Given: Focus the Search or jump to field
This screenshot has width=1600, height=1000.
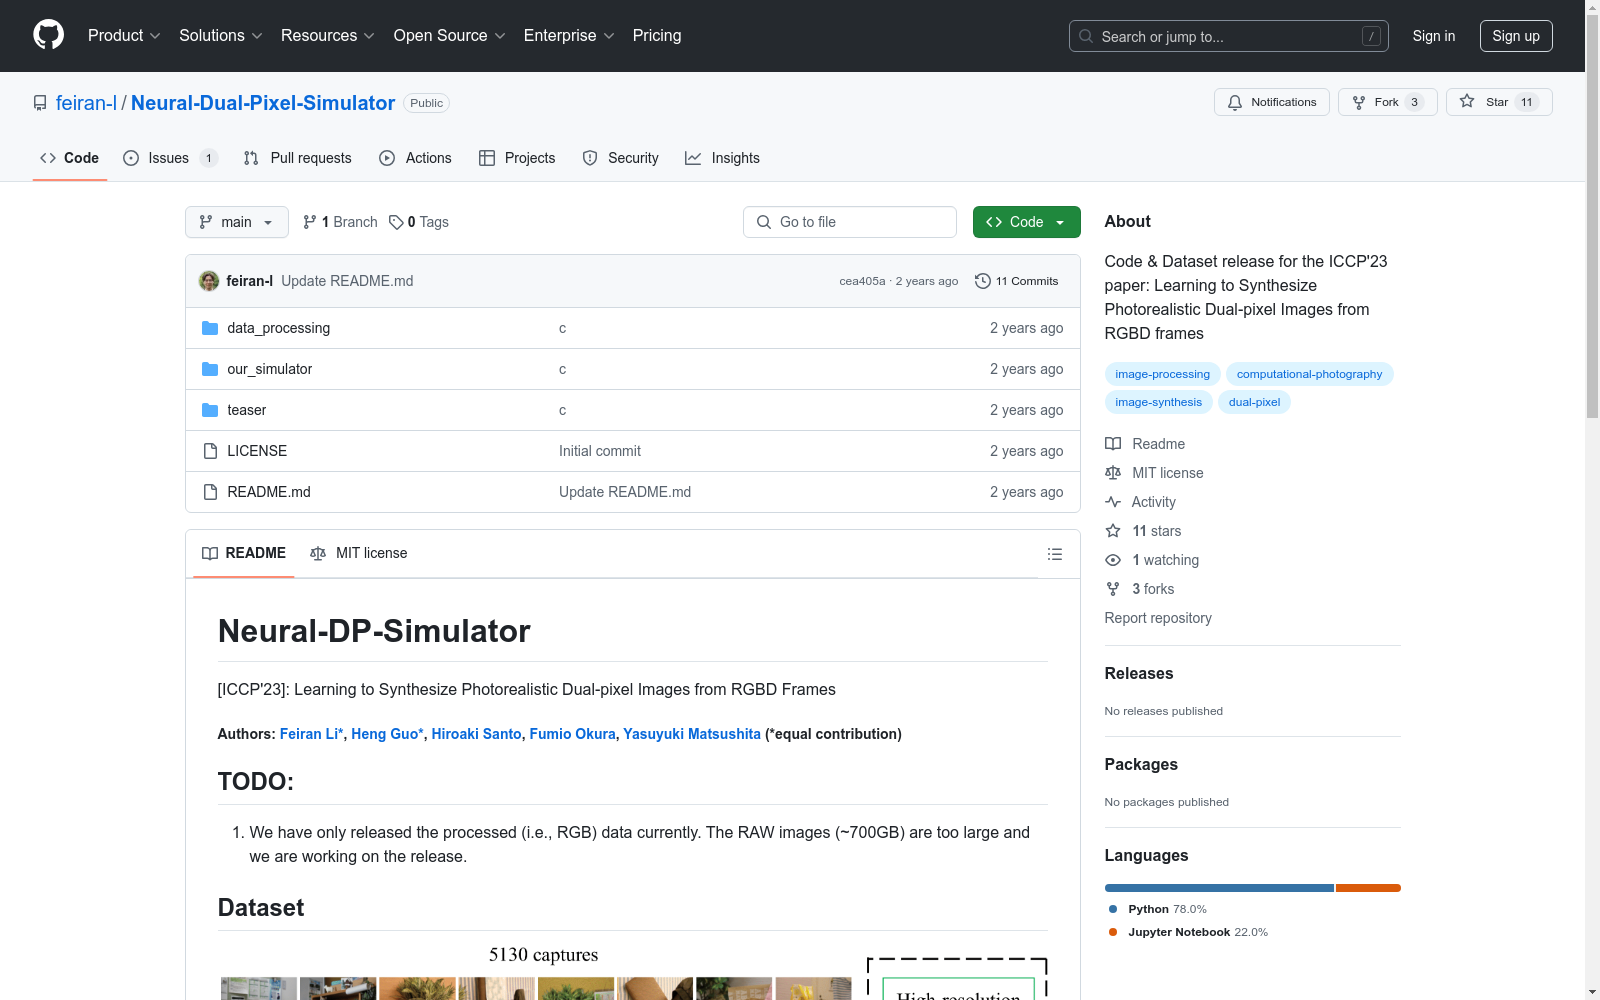Looking at the screenshot, I should coord(1229,36).
